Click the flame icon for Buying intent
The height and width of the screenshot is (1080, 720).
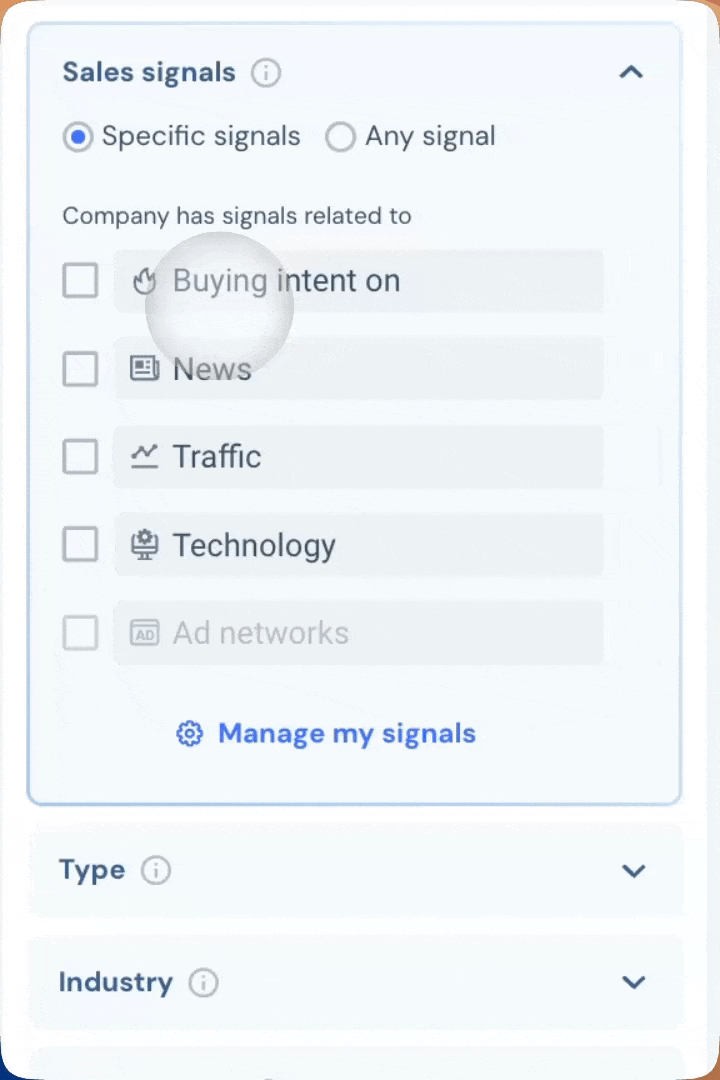[x=144, y=281]
